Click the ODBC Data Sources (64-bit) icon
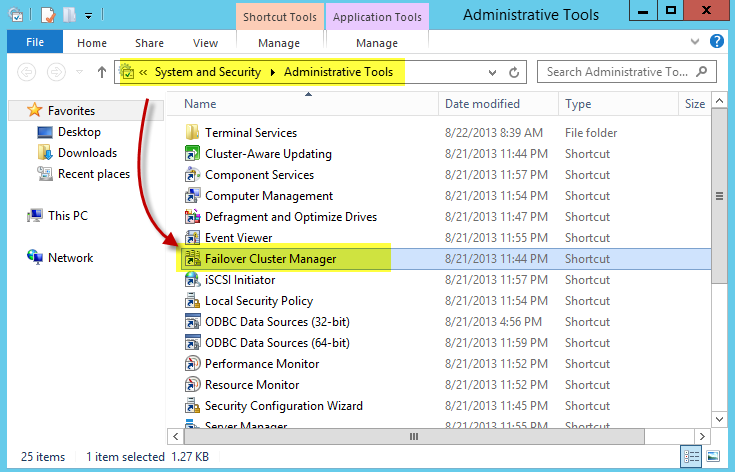The height and width of the screenshot is (472, 735). point(192,343)
